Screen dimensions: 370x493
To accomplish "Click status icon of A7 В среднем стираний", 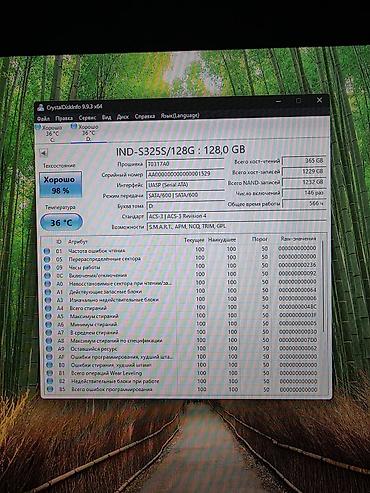I will coord(49,333).
